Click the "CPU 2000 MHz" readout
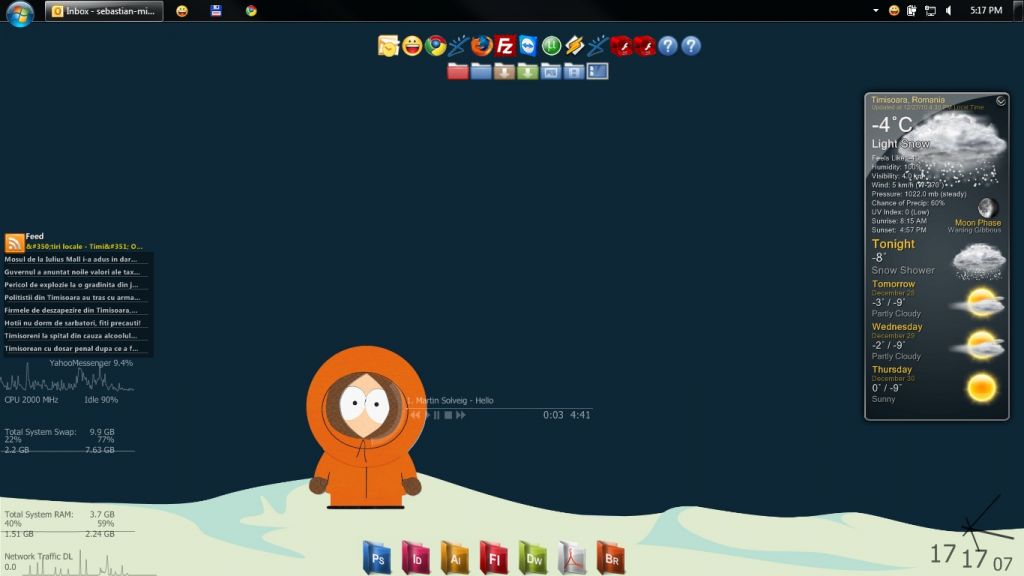The image size is (1024, 576). (31, 400)
